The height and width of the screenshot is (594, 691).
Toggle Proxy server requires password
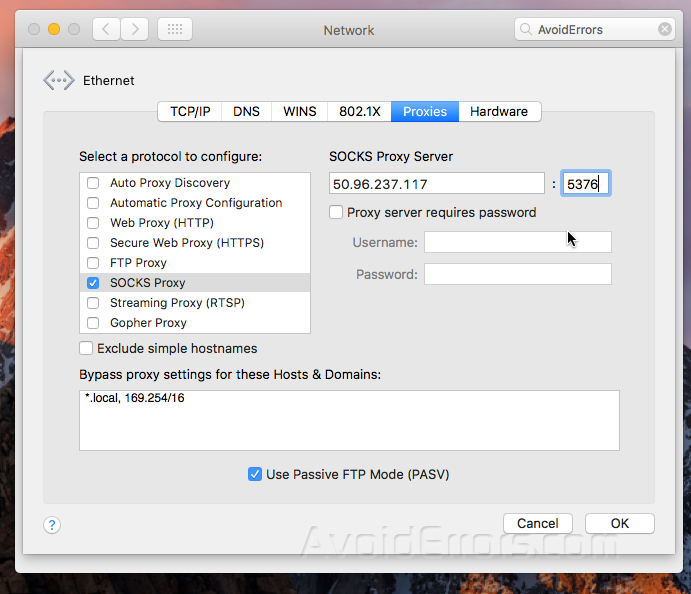336,212
